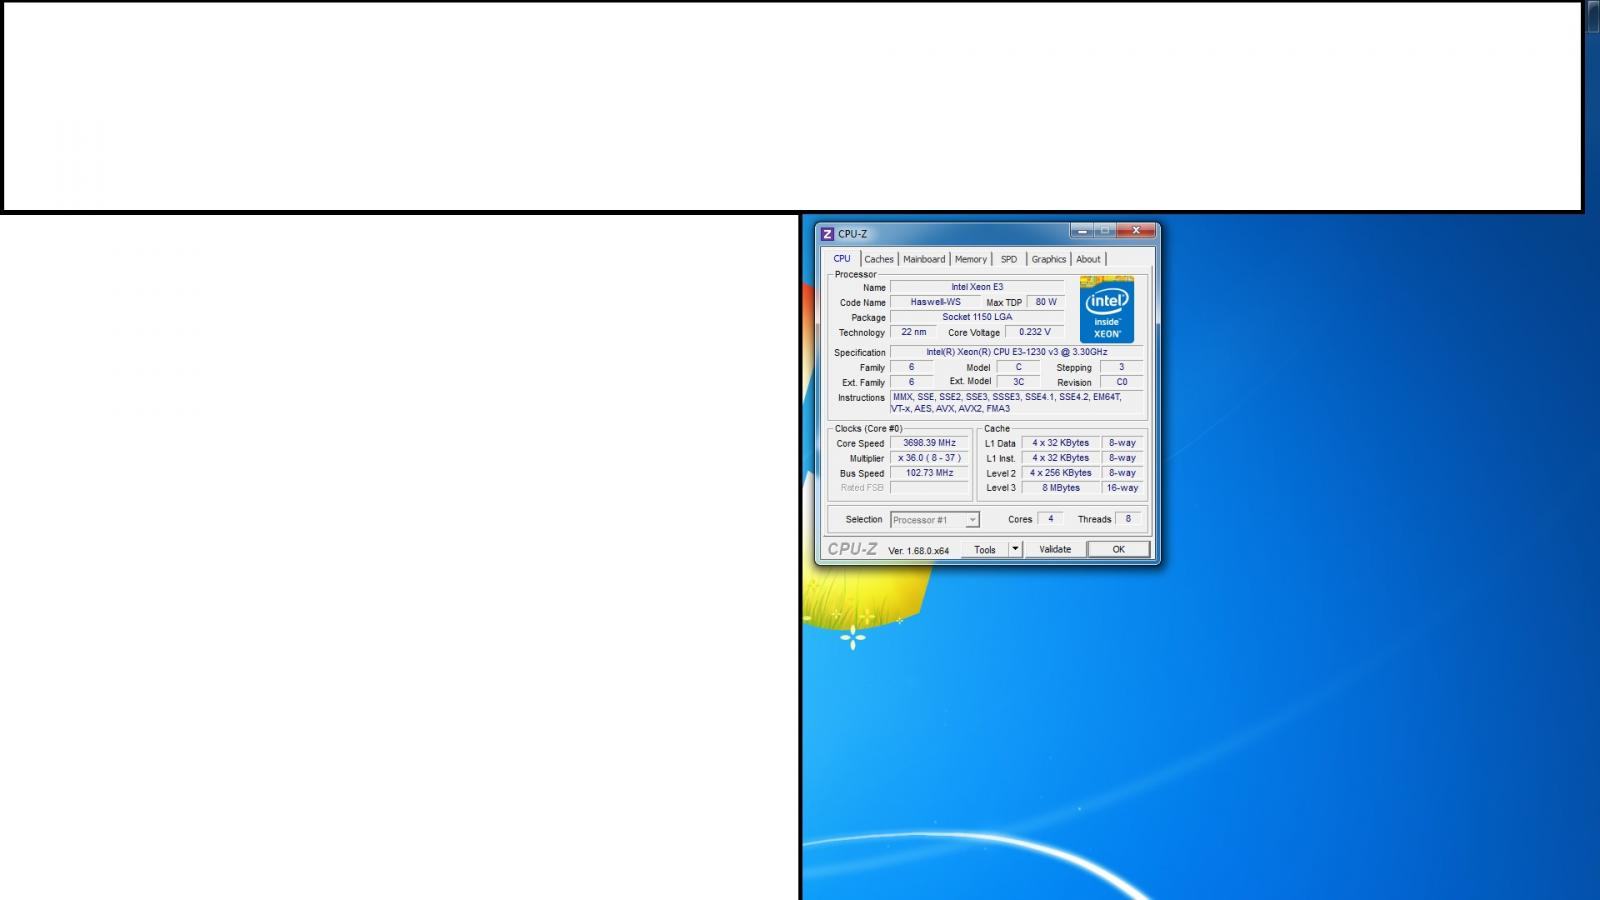
Task: Click the Stepping value 3
Action: click(x=1121, y=367)
